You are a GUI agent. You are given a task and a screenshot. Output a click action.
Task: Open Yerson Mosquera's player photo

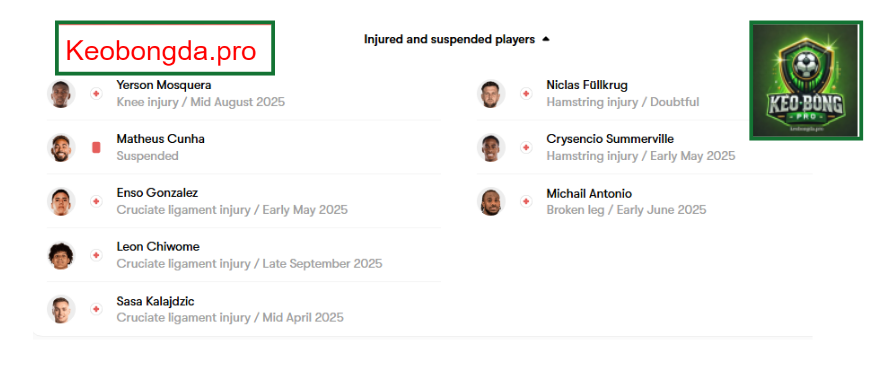click(61, 94)
